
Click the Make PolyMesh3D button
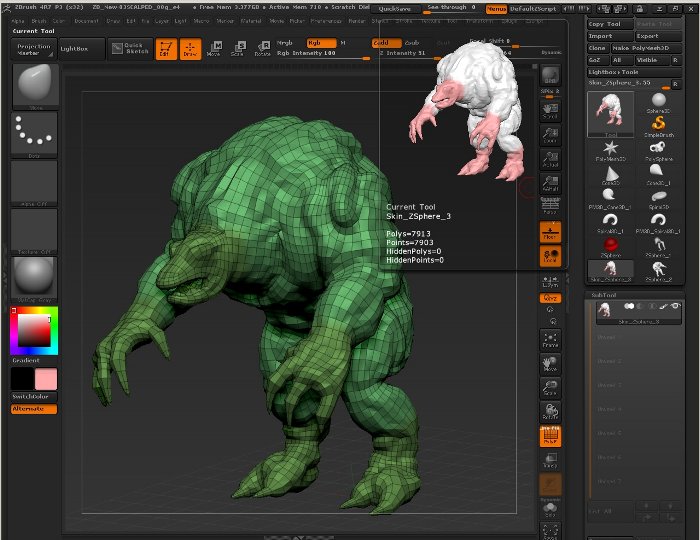(x=647, y=47)
